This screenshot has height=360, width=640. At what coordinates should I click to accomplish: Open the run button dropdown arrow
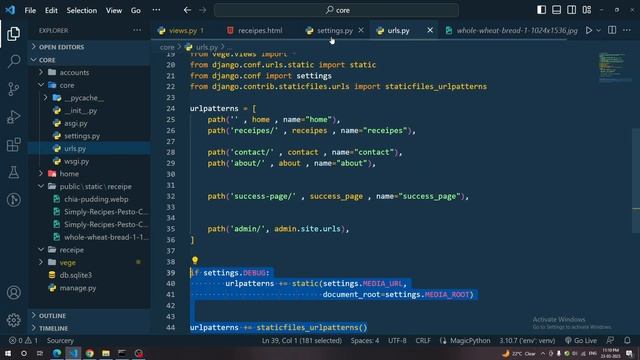click(x=598, y=30)
